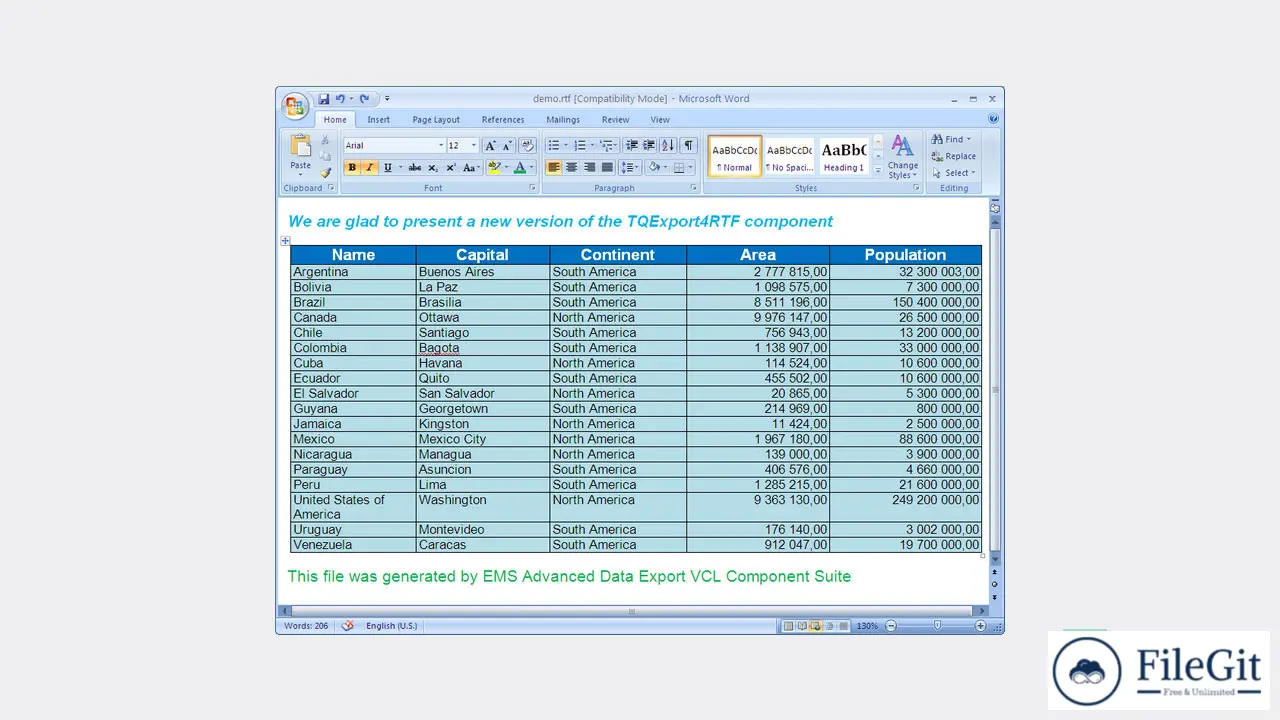
Task: Decrease paragraph indent
Action: point(632,146)
